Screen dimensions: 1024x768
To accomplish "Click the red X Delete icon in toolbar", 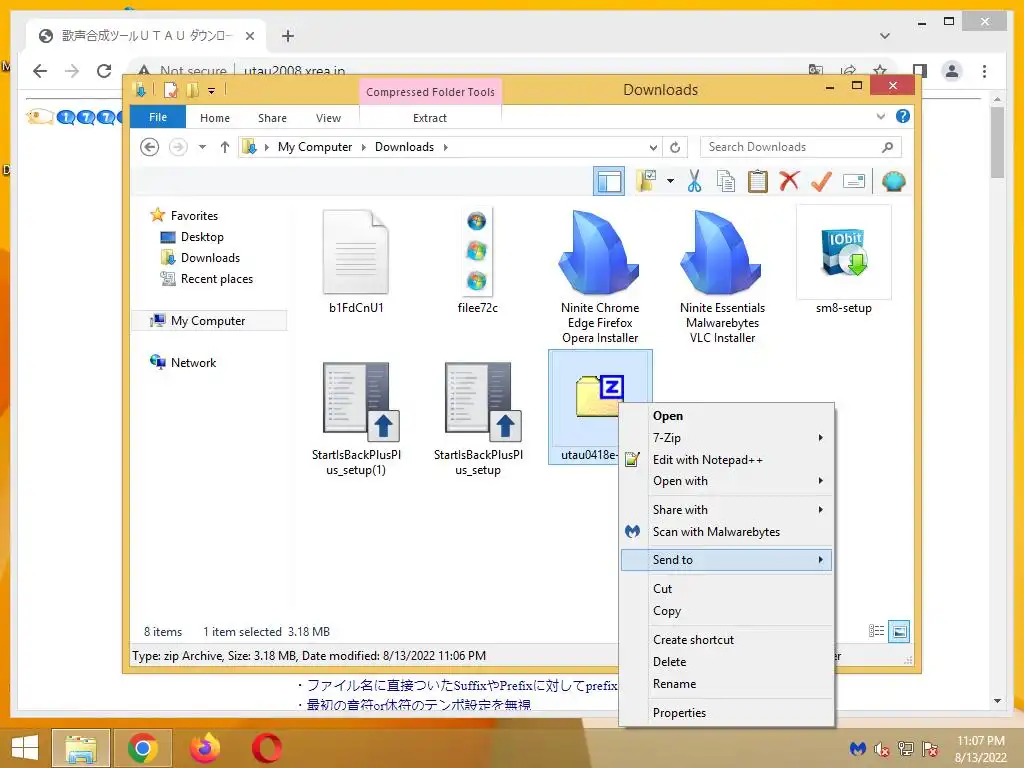I will pos(789,181).
